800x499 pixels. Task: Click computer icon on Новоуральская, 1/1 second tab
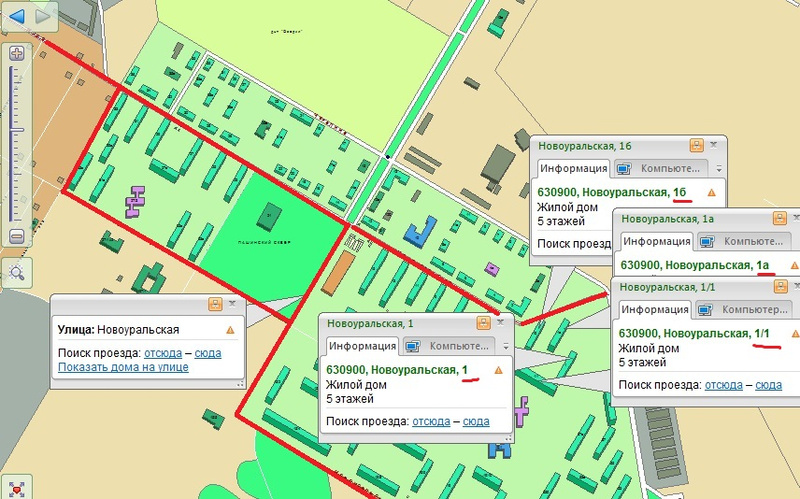[x=705, y=310]
